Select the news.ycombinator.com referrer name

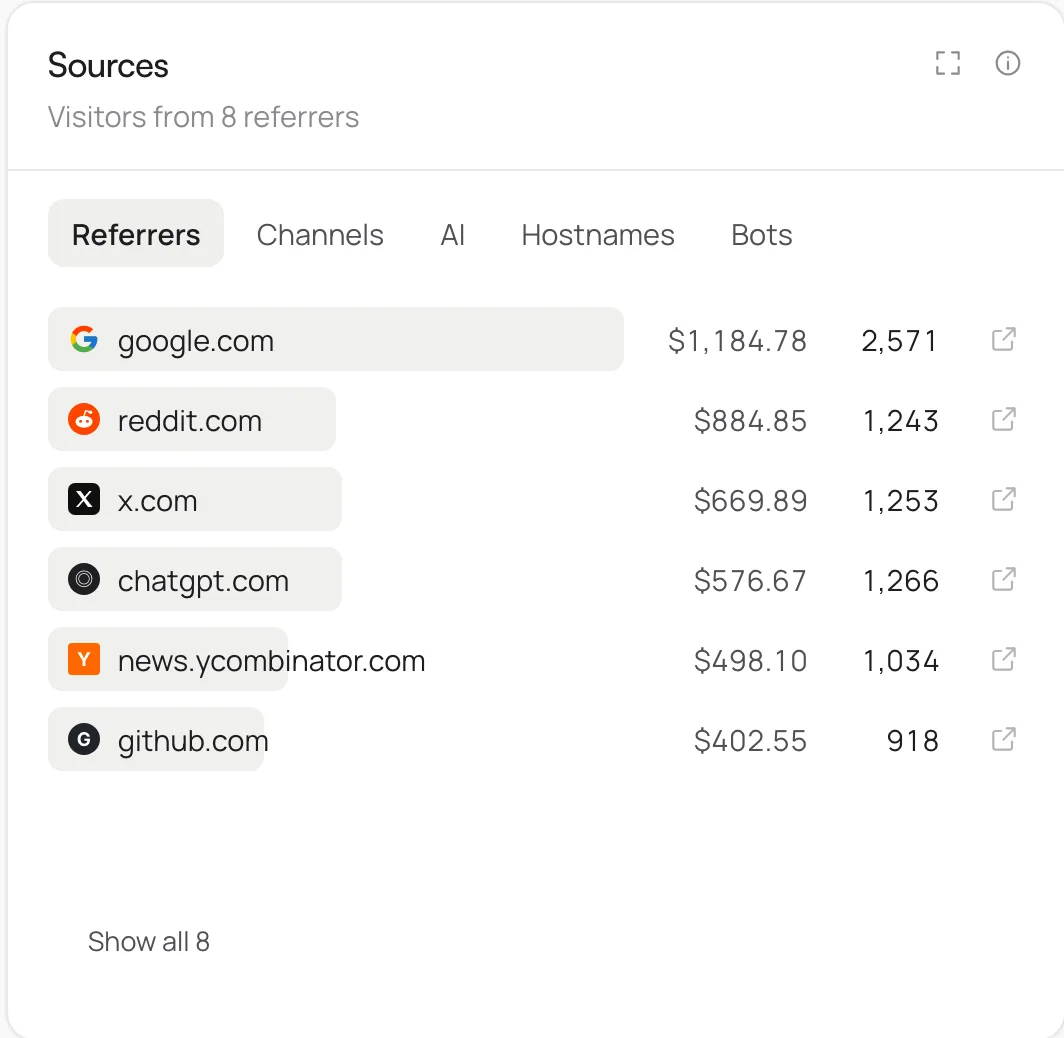(271, 661)
